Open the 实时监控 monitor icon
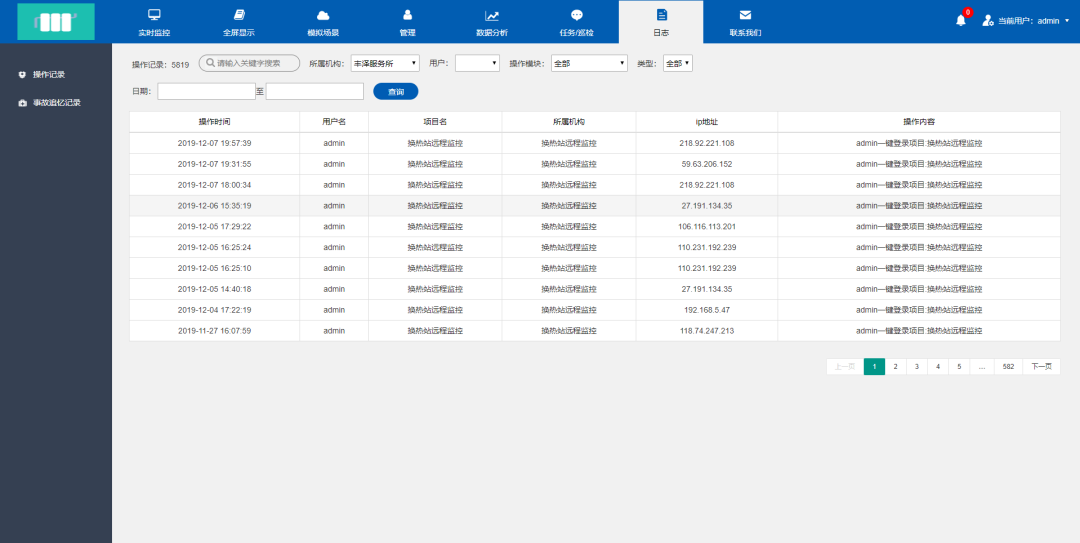 pyautogui.click(x=154, y=15)
